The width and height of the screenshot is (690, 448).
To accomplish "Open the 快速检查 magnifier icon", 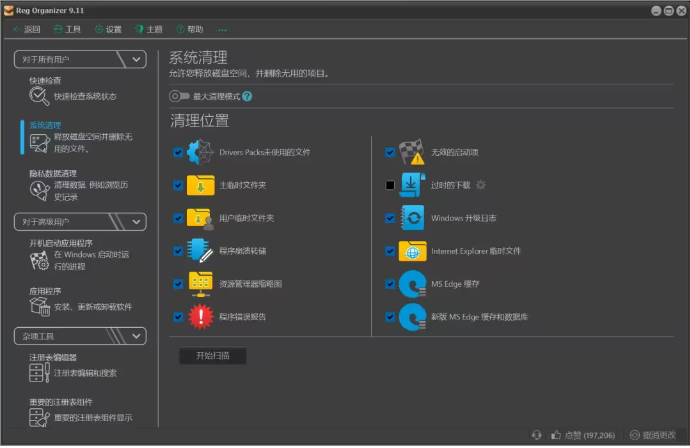I will point(39,96).
